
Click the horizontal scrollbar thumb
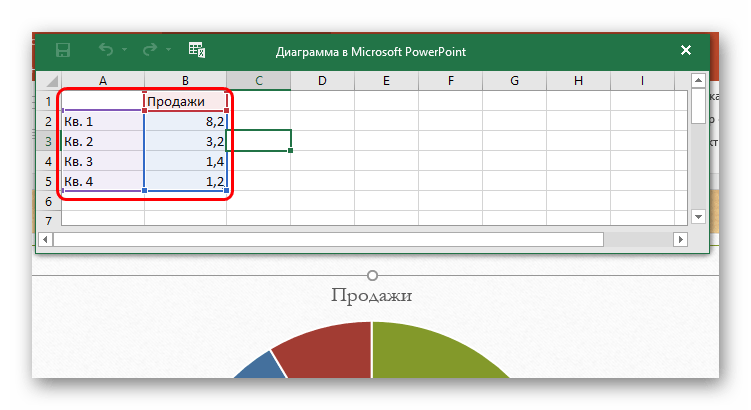[328, 239]
